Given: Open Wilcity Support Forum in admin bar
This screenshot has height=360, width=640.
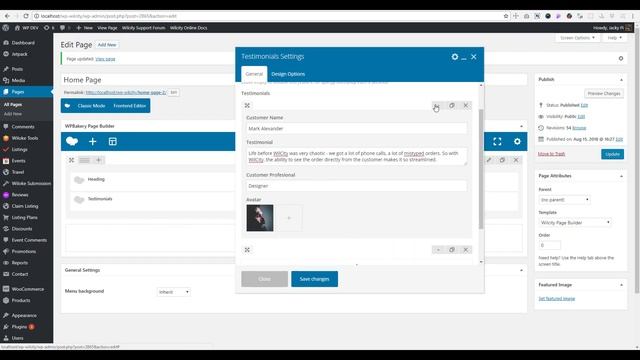Looking at the screenshot, I should 144,28.
